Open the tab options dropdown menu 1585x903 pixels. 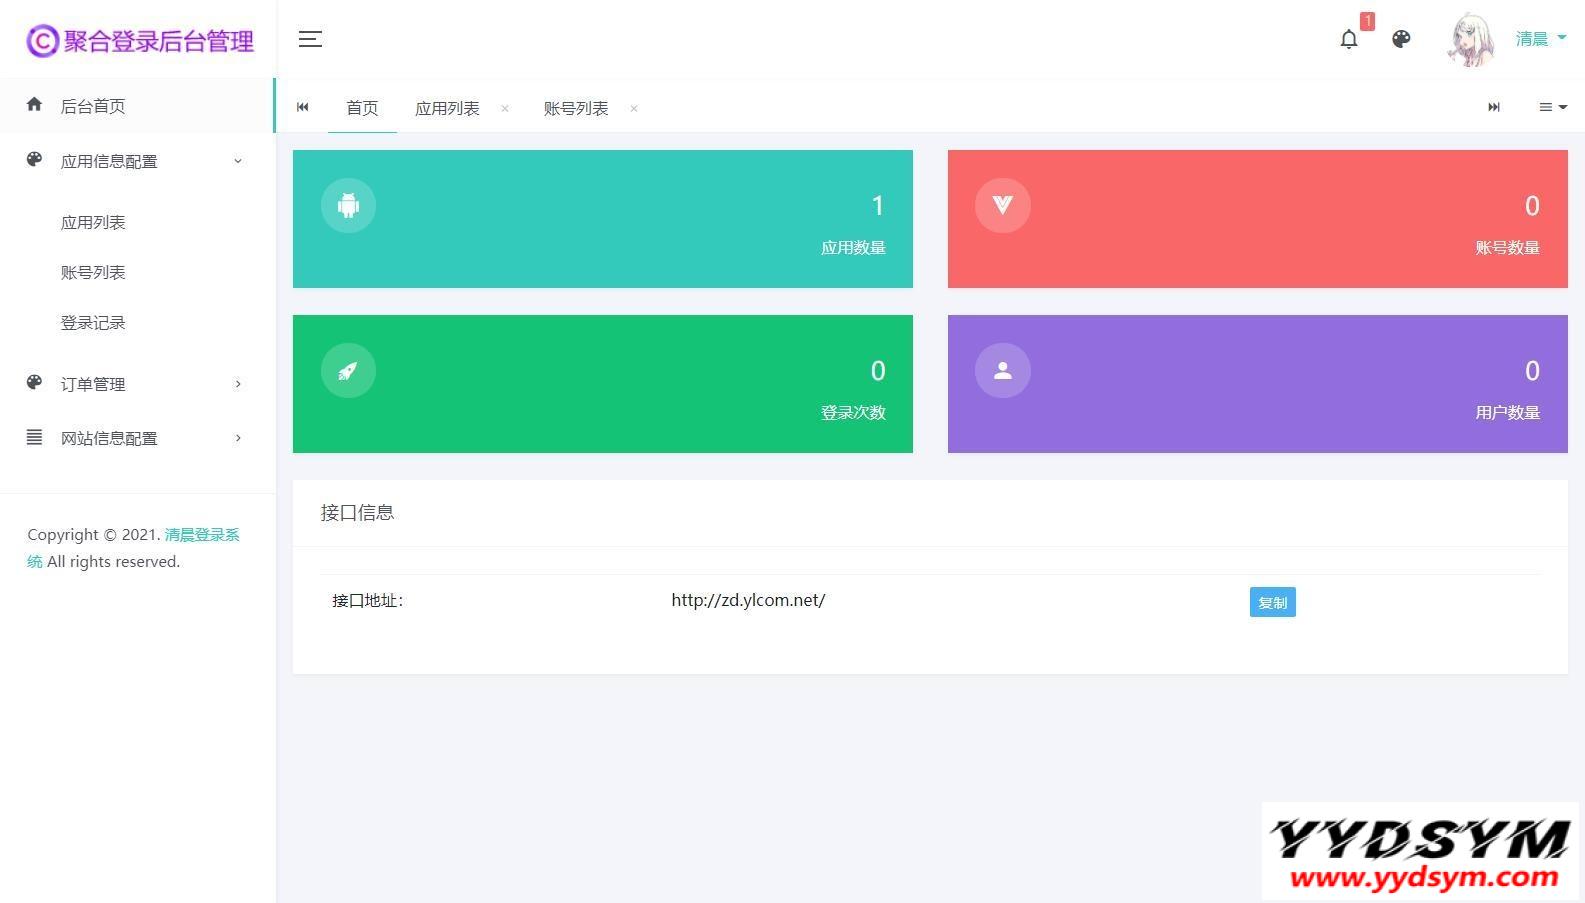click(1553, 107)
